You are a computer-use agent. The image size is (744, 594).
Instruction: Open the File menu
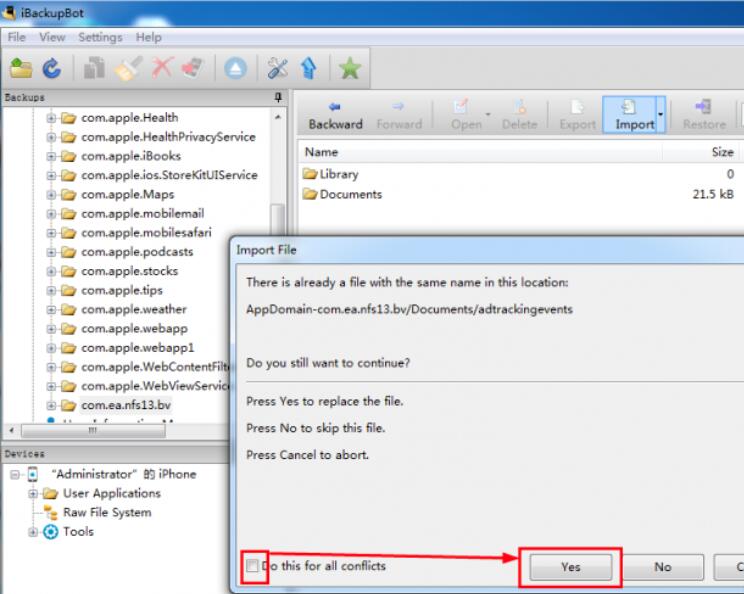(17, 37)
